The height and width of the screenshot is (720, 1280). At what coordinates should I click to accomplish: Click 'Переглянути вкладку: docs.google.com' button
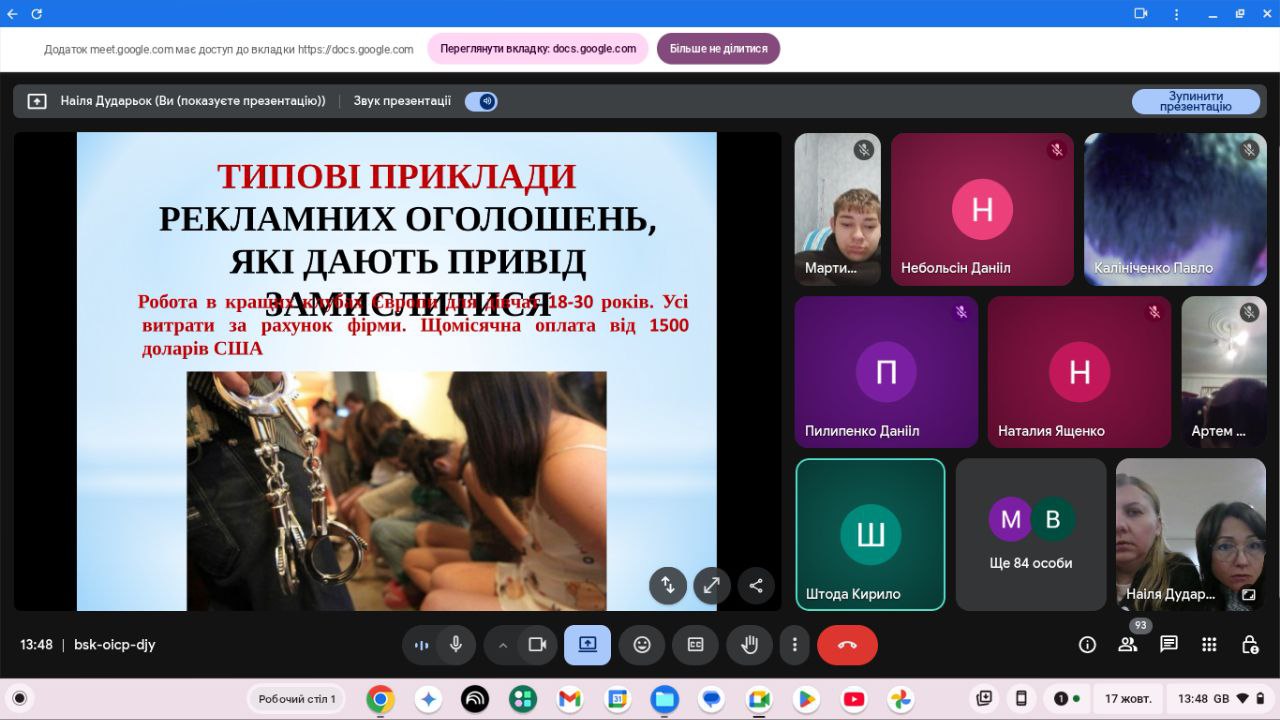coord(538,49)
